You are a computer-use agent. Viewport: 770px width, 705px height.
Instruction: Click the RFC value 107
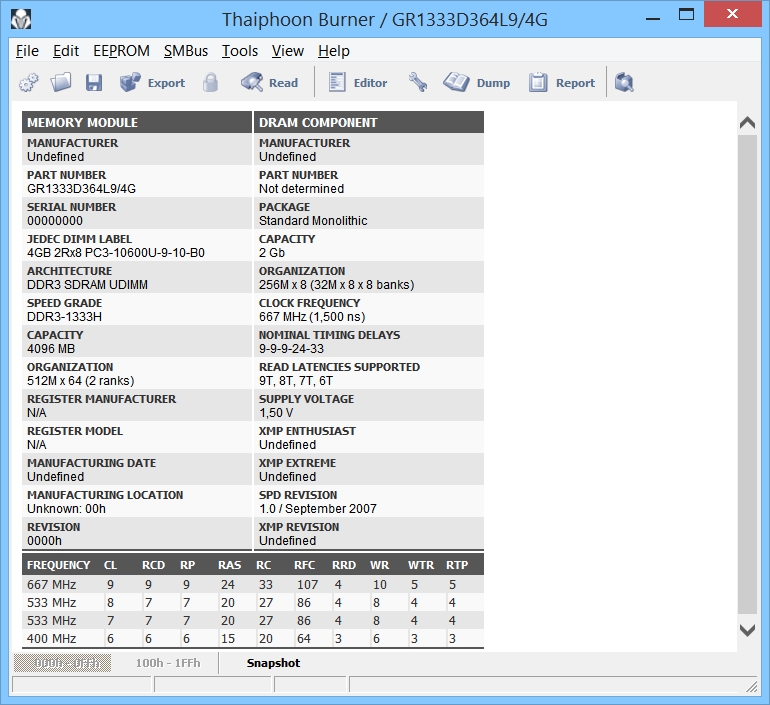pos(307,584)
